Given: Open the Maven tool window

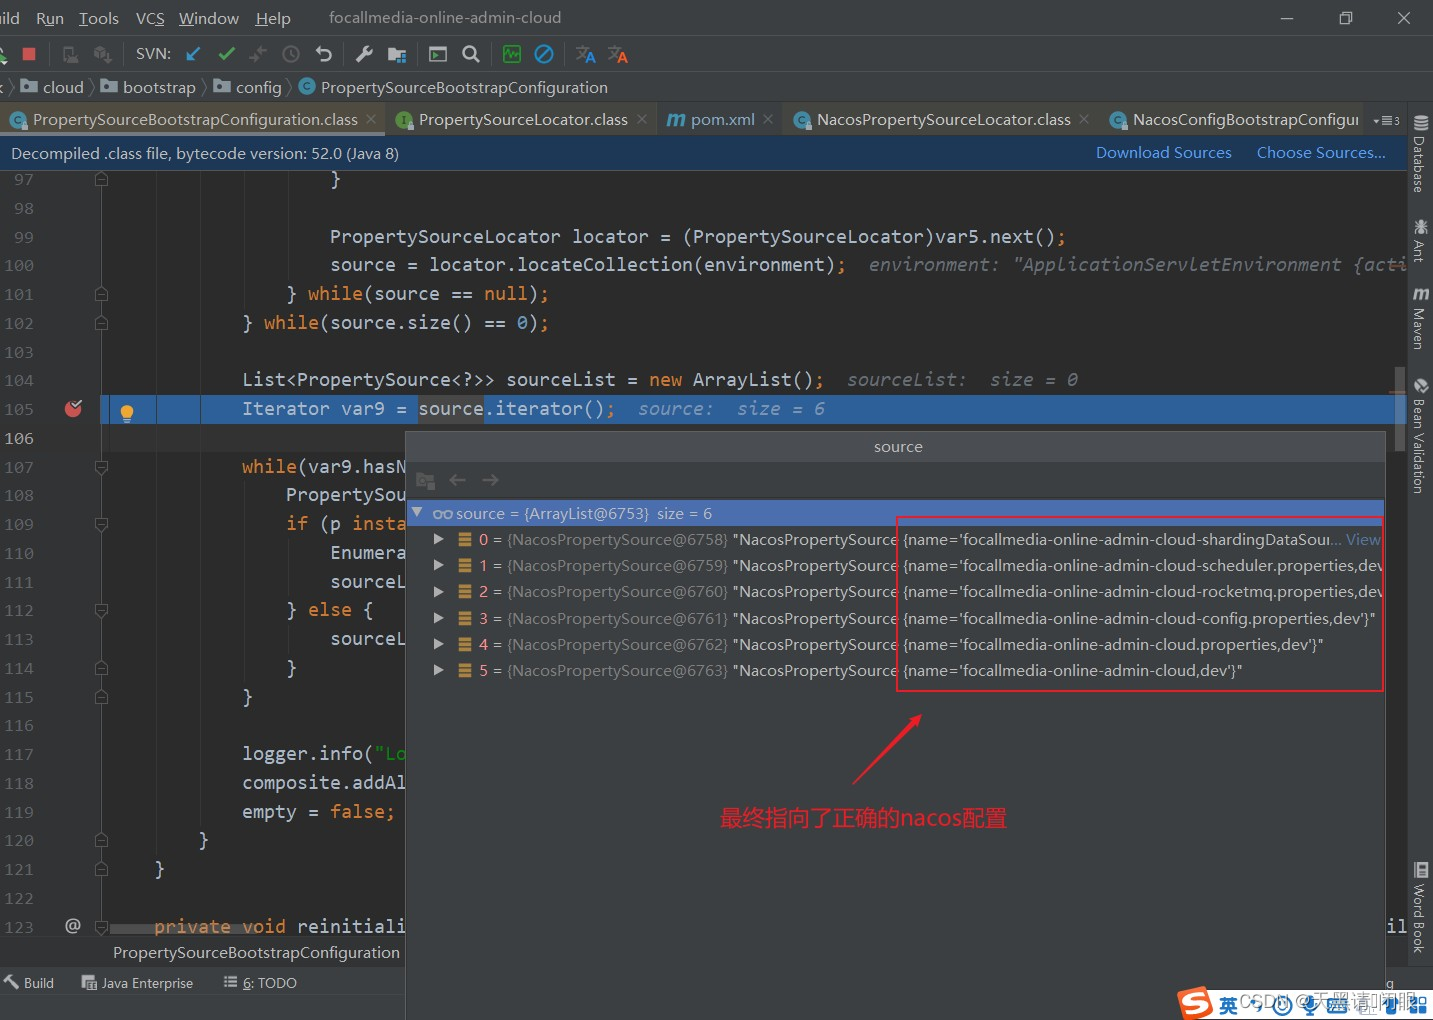Looking at the screenshot, I should tap(1419, 318).
